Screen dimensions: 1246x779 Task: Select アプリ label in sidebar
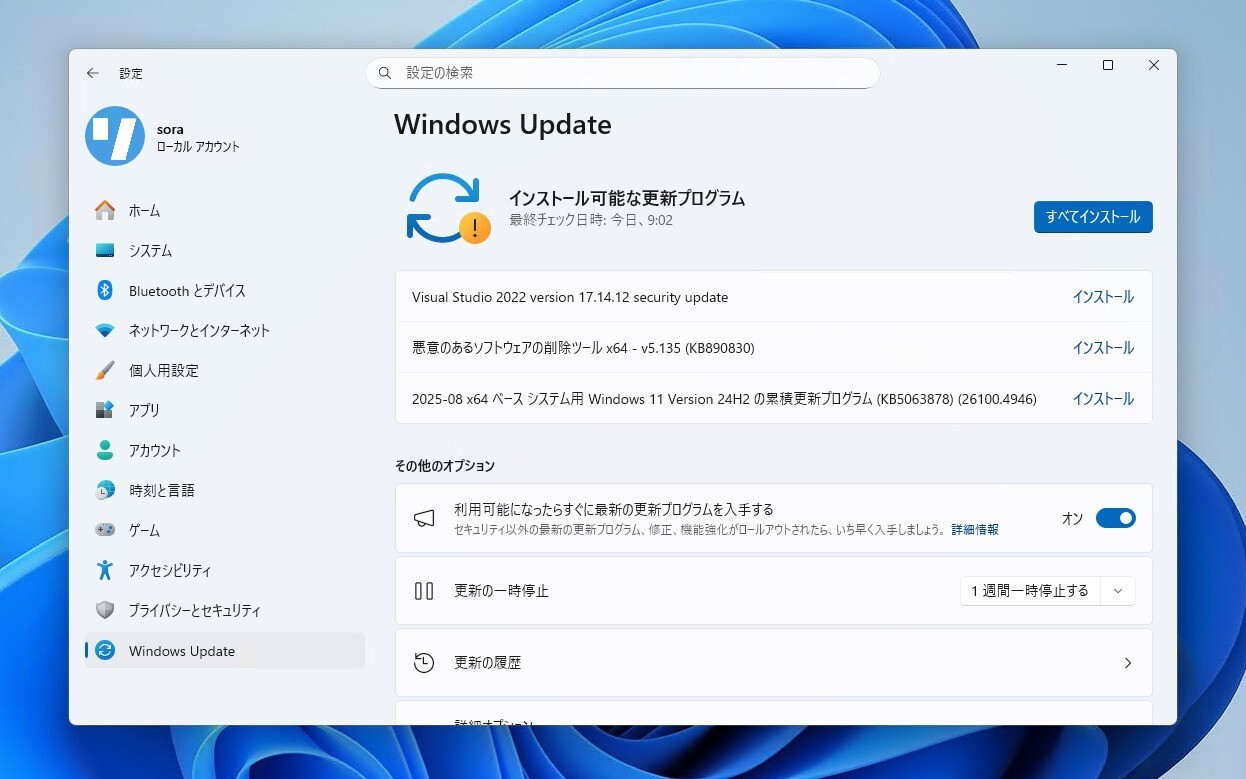click(144, 410)
